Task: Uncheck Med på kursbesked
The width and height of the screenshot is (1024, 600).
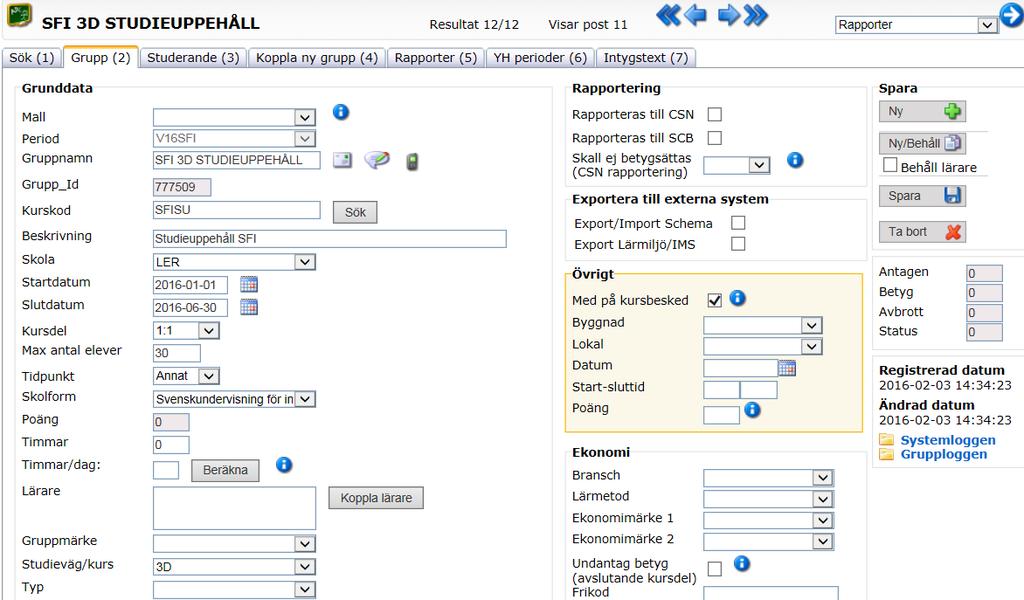Action: [714, 300]
